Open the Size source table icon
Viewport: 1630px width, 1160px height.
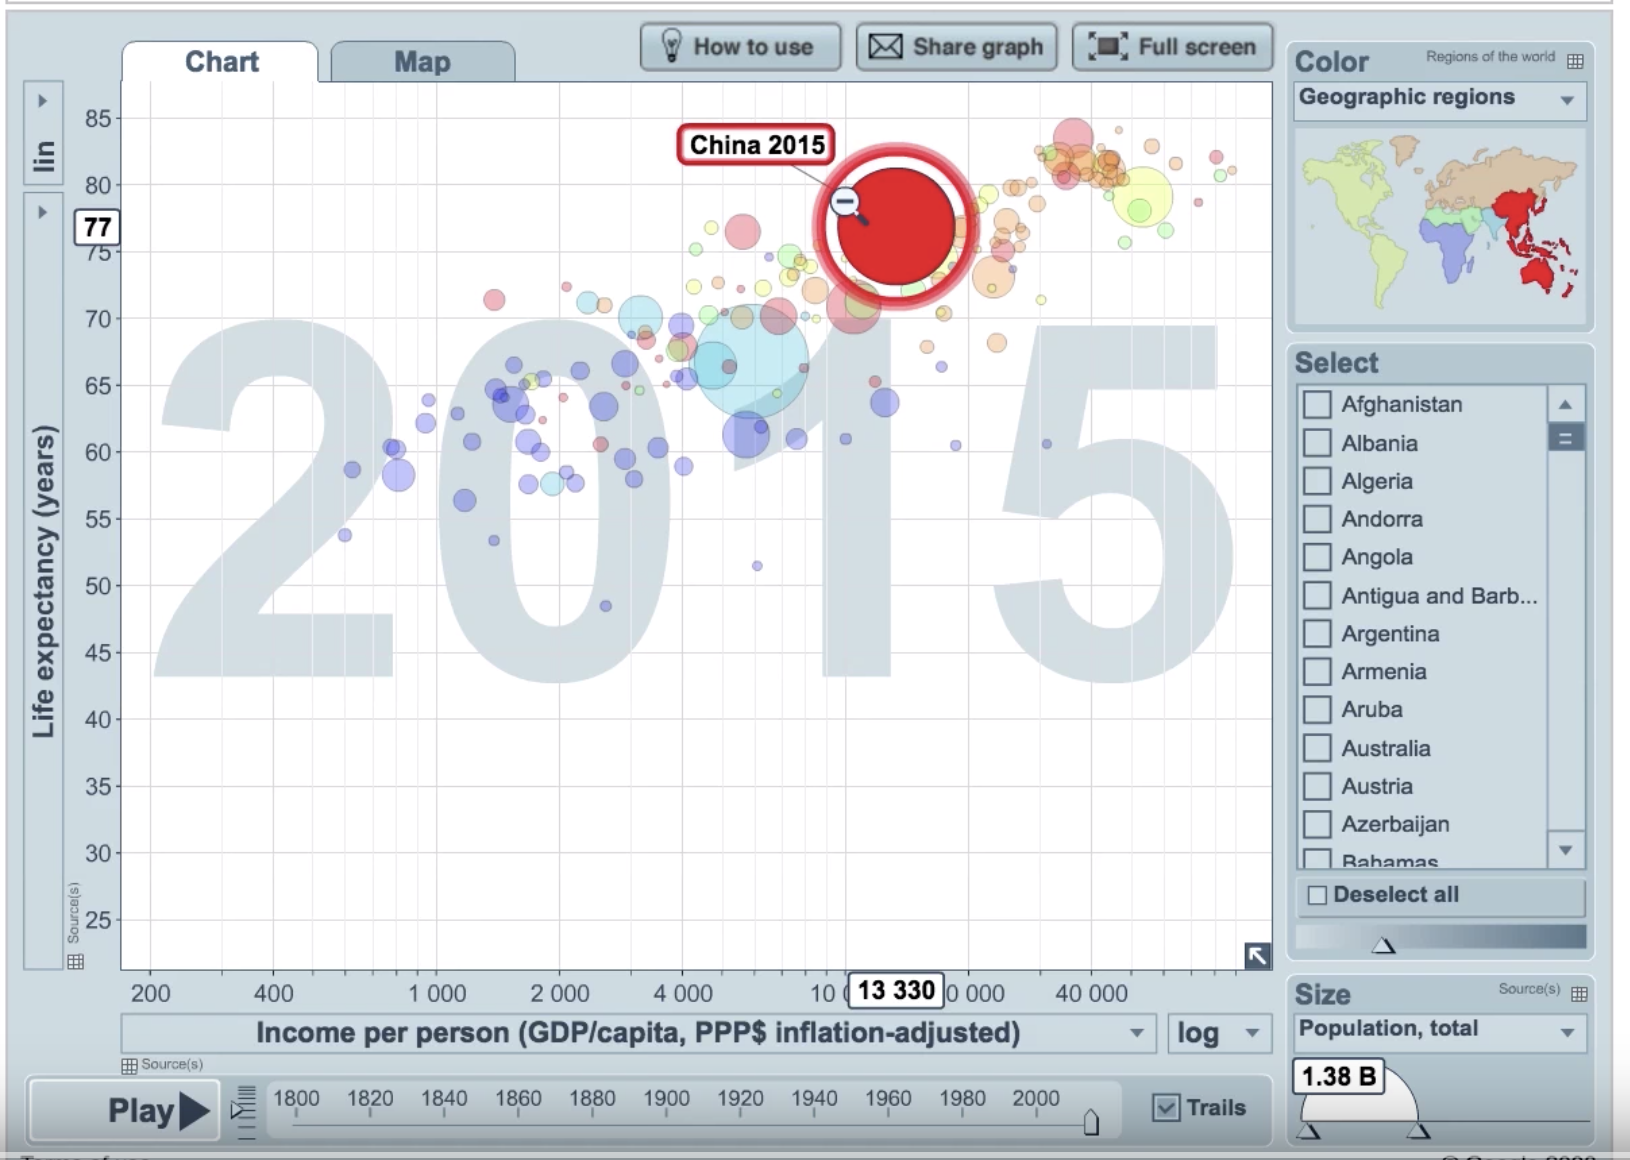1579,993
